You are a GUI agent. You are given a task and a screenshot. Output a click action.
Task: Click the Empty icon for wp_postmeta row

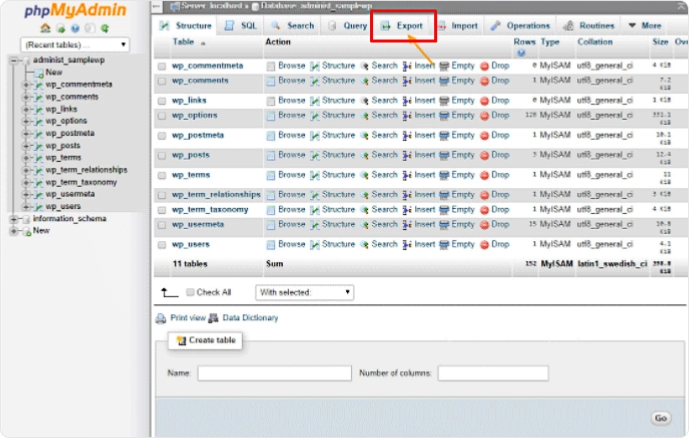coord(444,135)
